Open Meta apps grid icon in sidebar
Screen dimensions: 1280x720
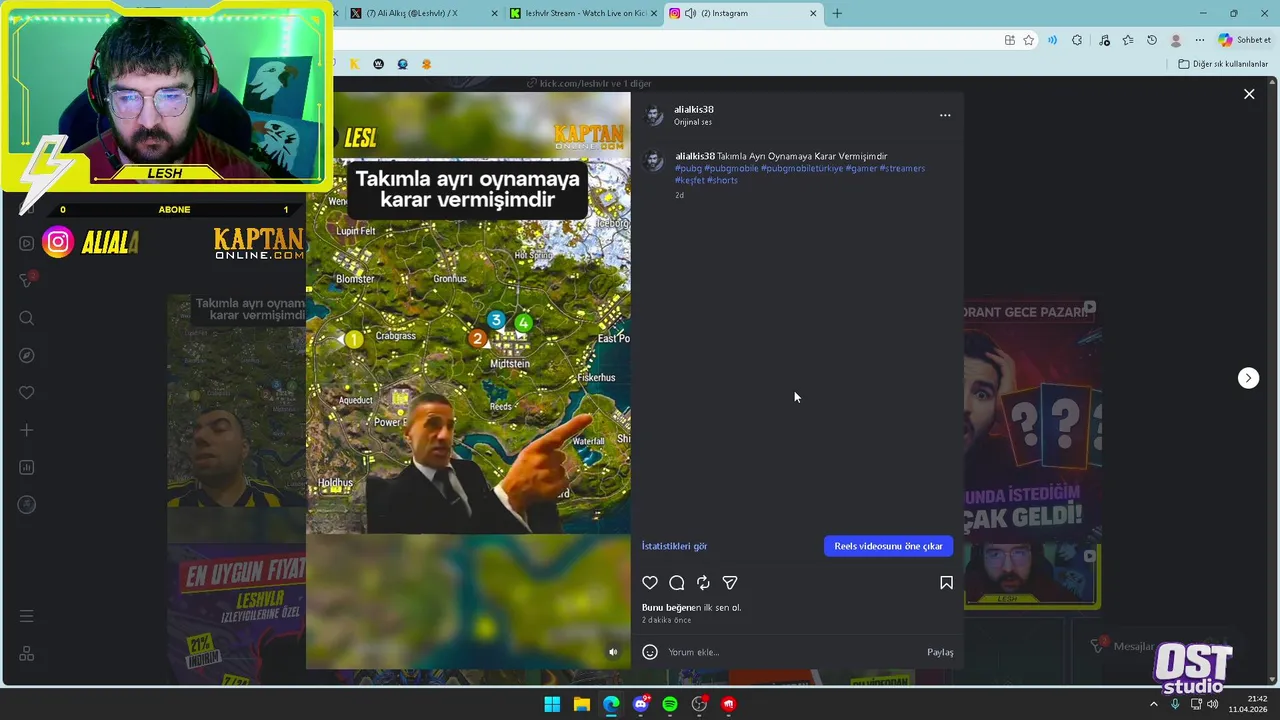tap(27, 653)
